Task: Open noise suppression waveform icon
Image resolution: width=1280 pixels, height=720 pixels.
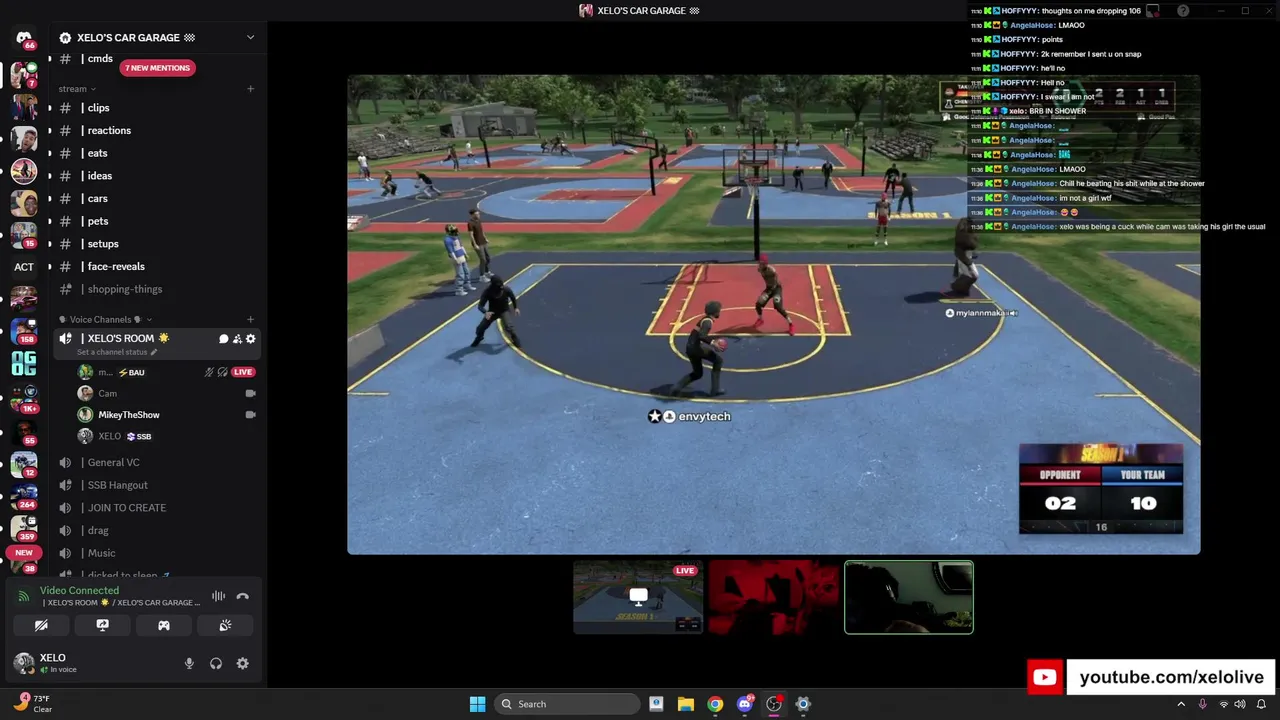Action: tap(218, 596)
